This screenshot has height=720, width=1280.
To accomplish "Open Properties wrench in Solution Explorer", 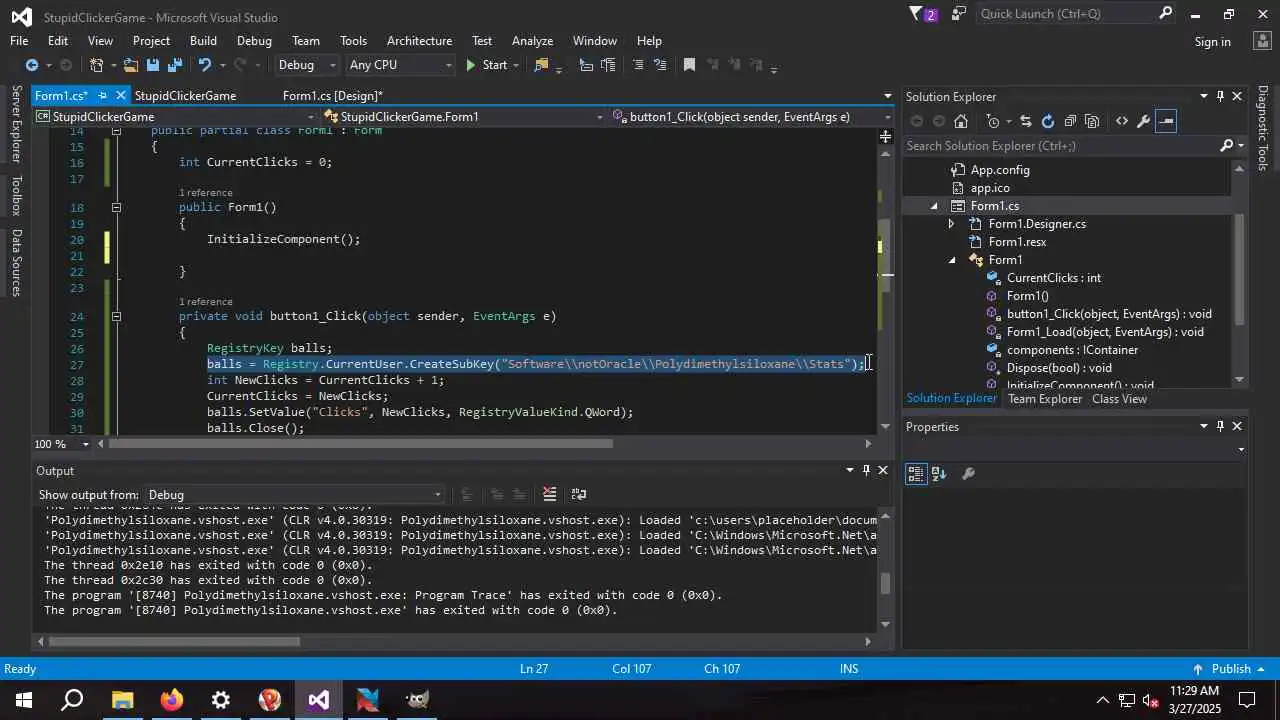I will coord(1144,121).
